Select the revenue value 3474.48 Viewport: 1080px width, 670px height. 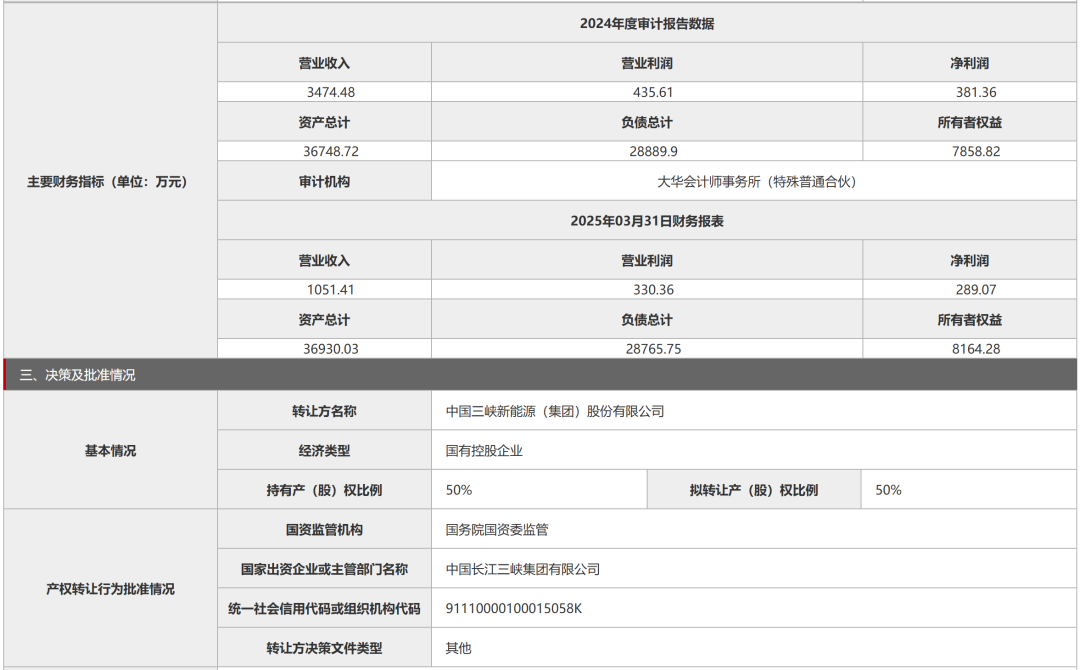point(331,92)
